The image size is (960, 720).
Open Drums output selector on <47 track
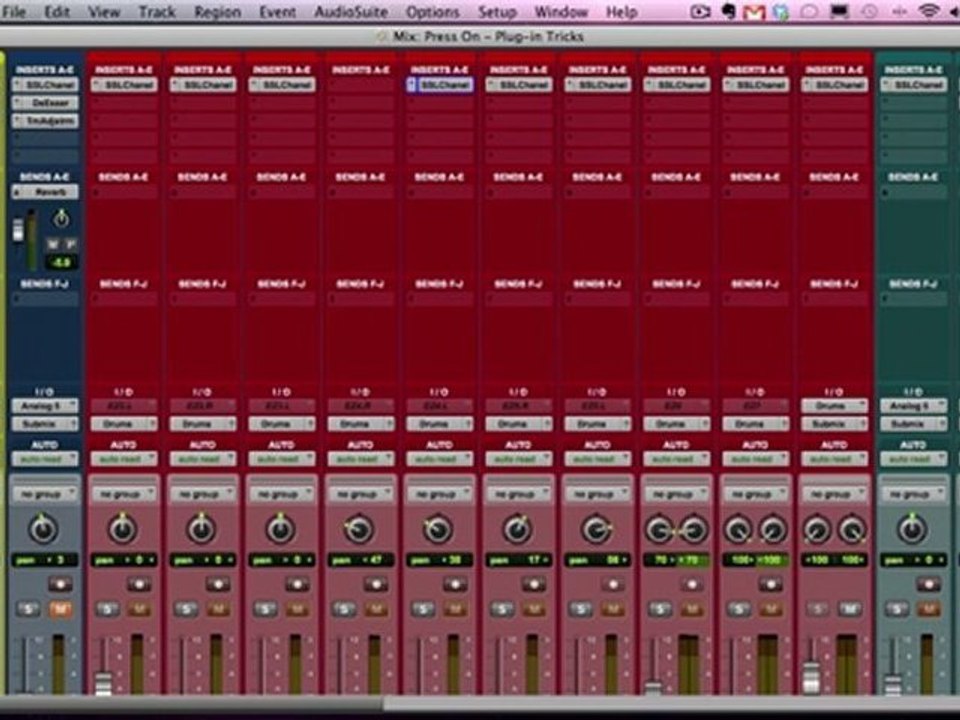[361, 424]
